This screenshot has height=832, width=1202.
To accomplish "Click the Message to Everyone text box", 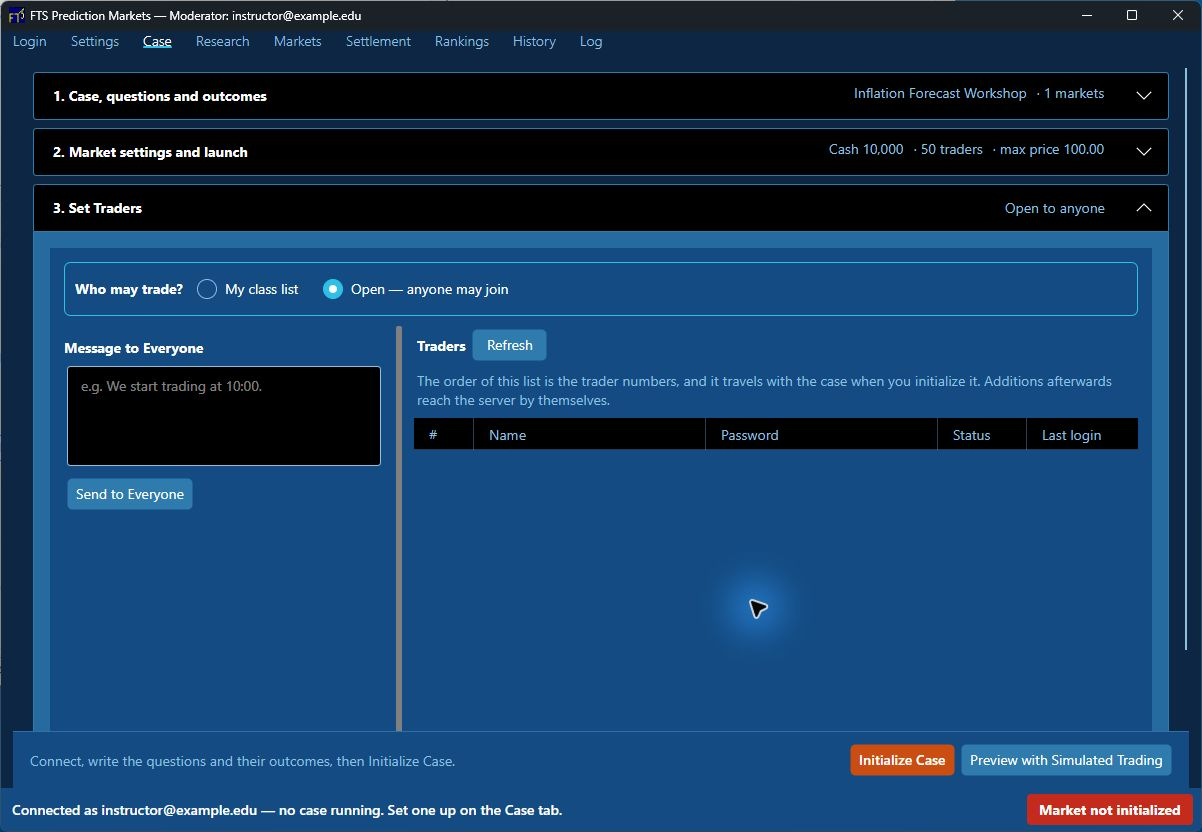I will tap(224, 416).
